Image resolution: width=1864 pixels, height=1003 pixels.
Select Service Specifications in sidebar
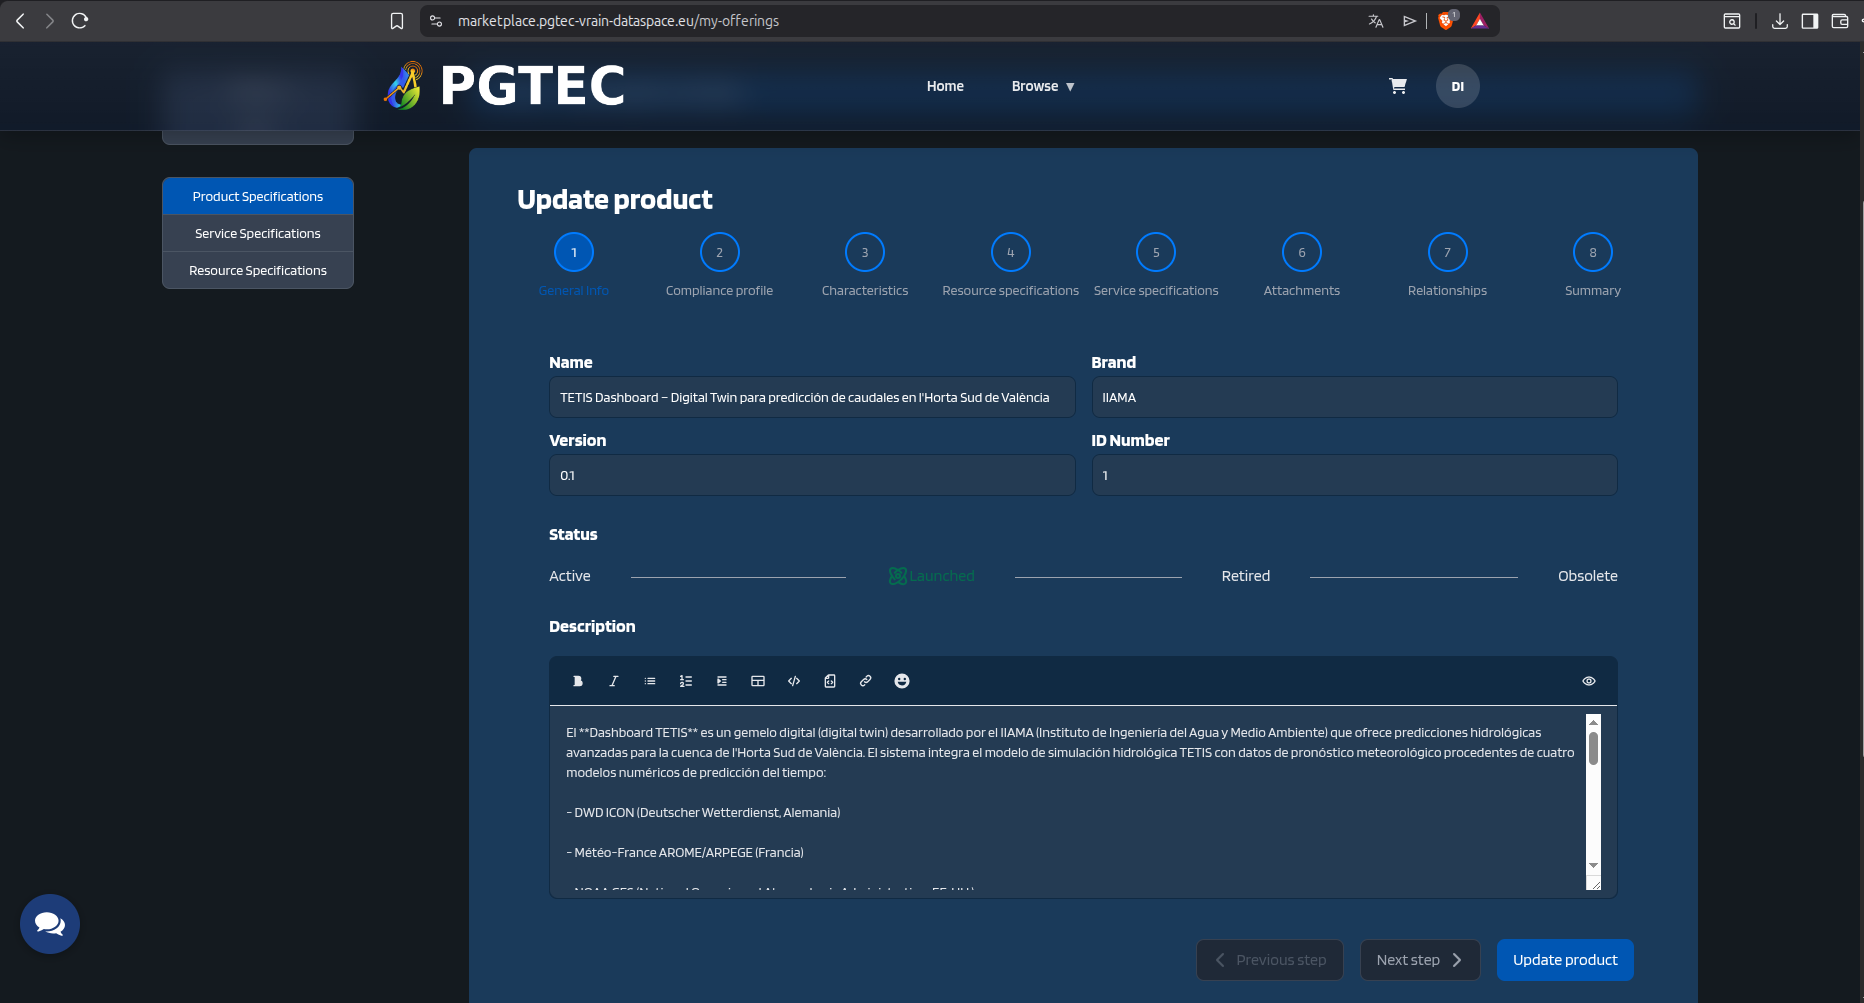click(x=258, y=233)
